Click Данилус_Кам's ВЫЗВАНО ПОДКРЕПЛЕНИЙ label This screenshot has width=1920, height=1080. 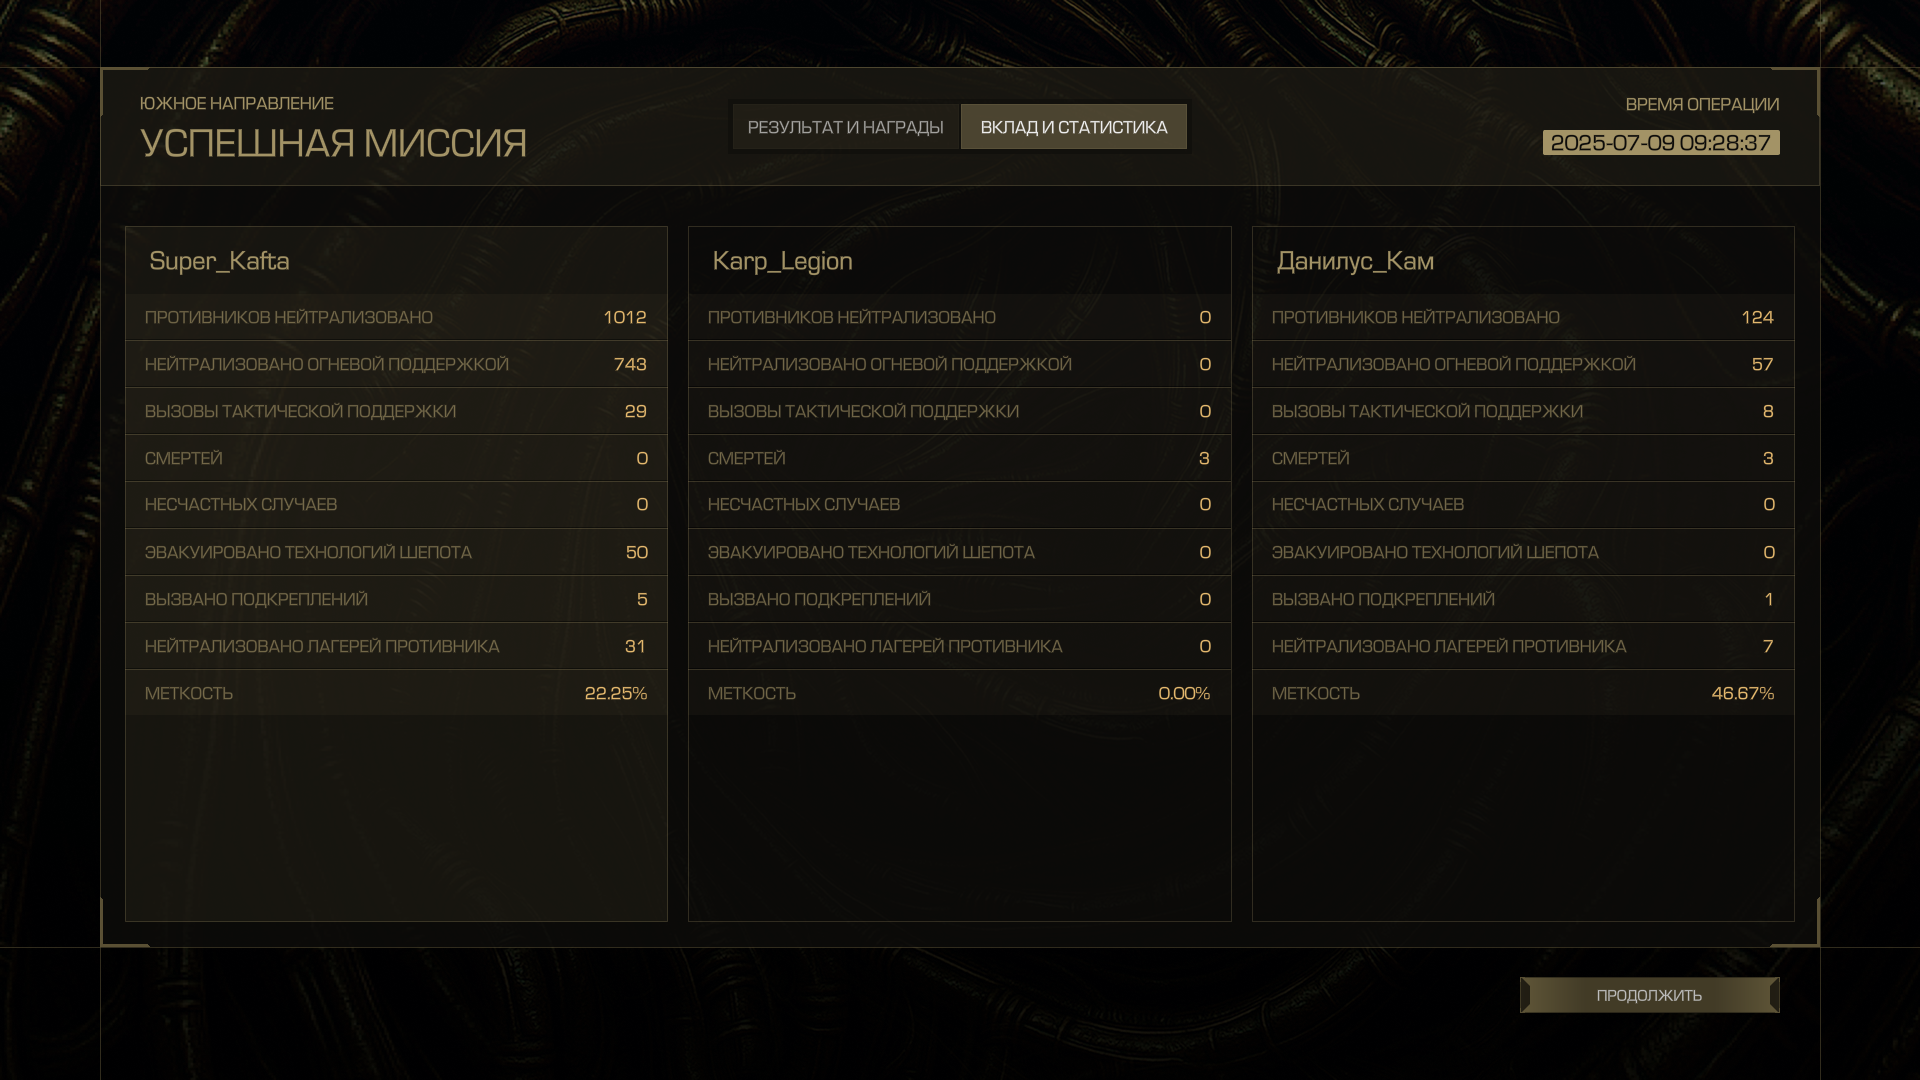coord(1383,599)
